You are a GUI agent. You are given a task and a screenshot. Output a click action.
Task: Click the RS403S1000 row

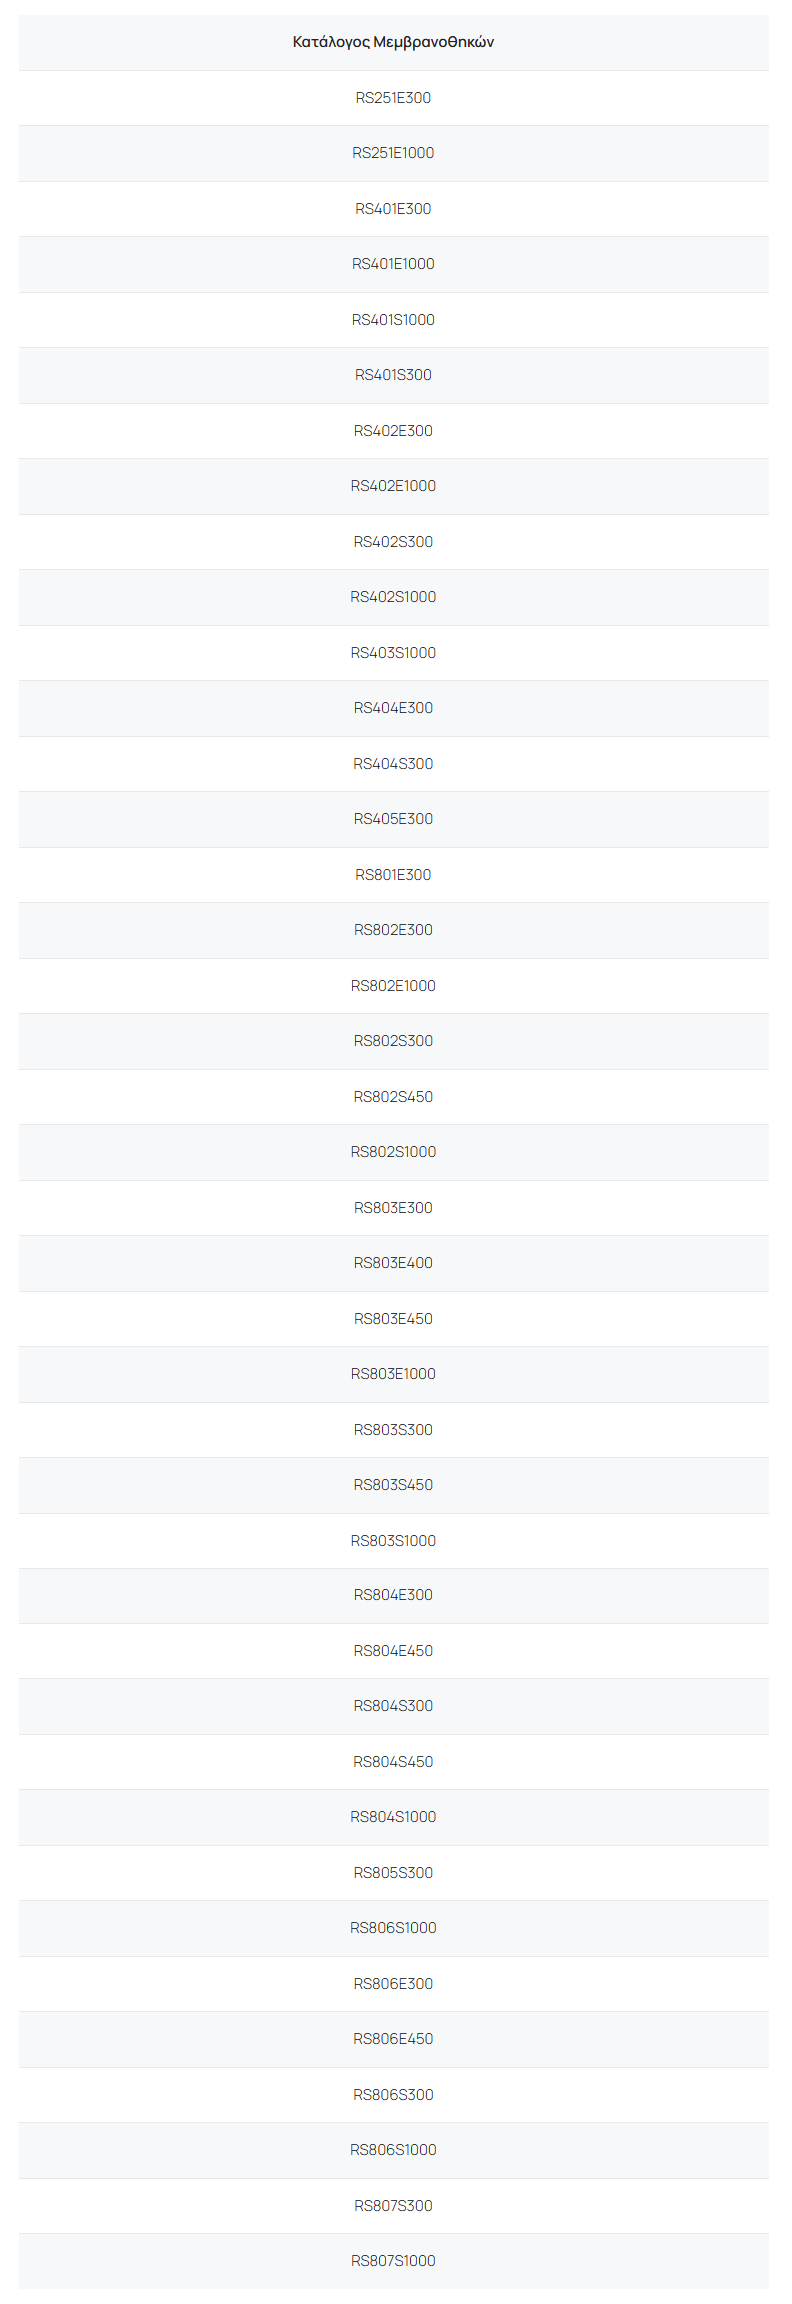(393, 653)
